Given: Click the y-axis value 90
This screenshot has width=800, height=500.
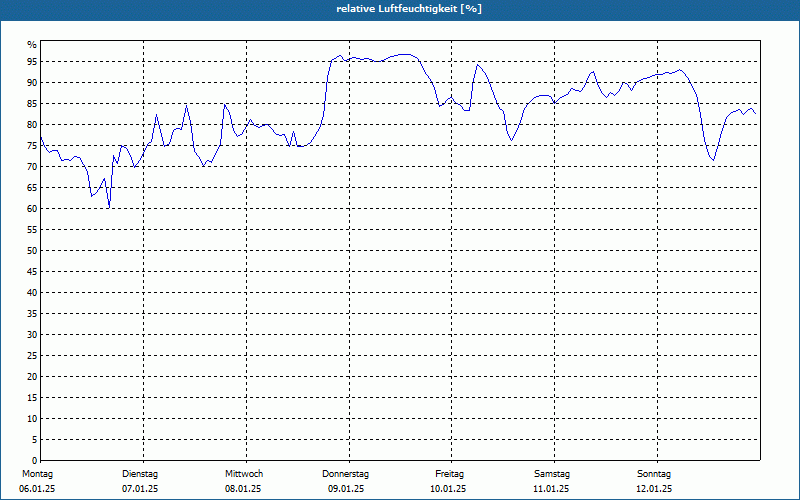Looking at the screenshot, I should coord(32,83).
